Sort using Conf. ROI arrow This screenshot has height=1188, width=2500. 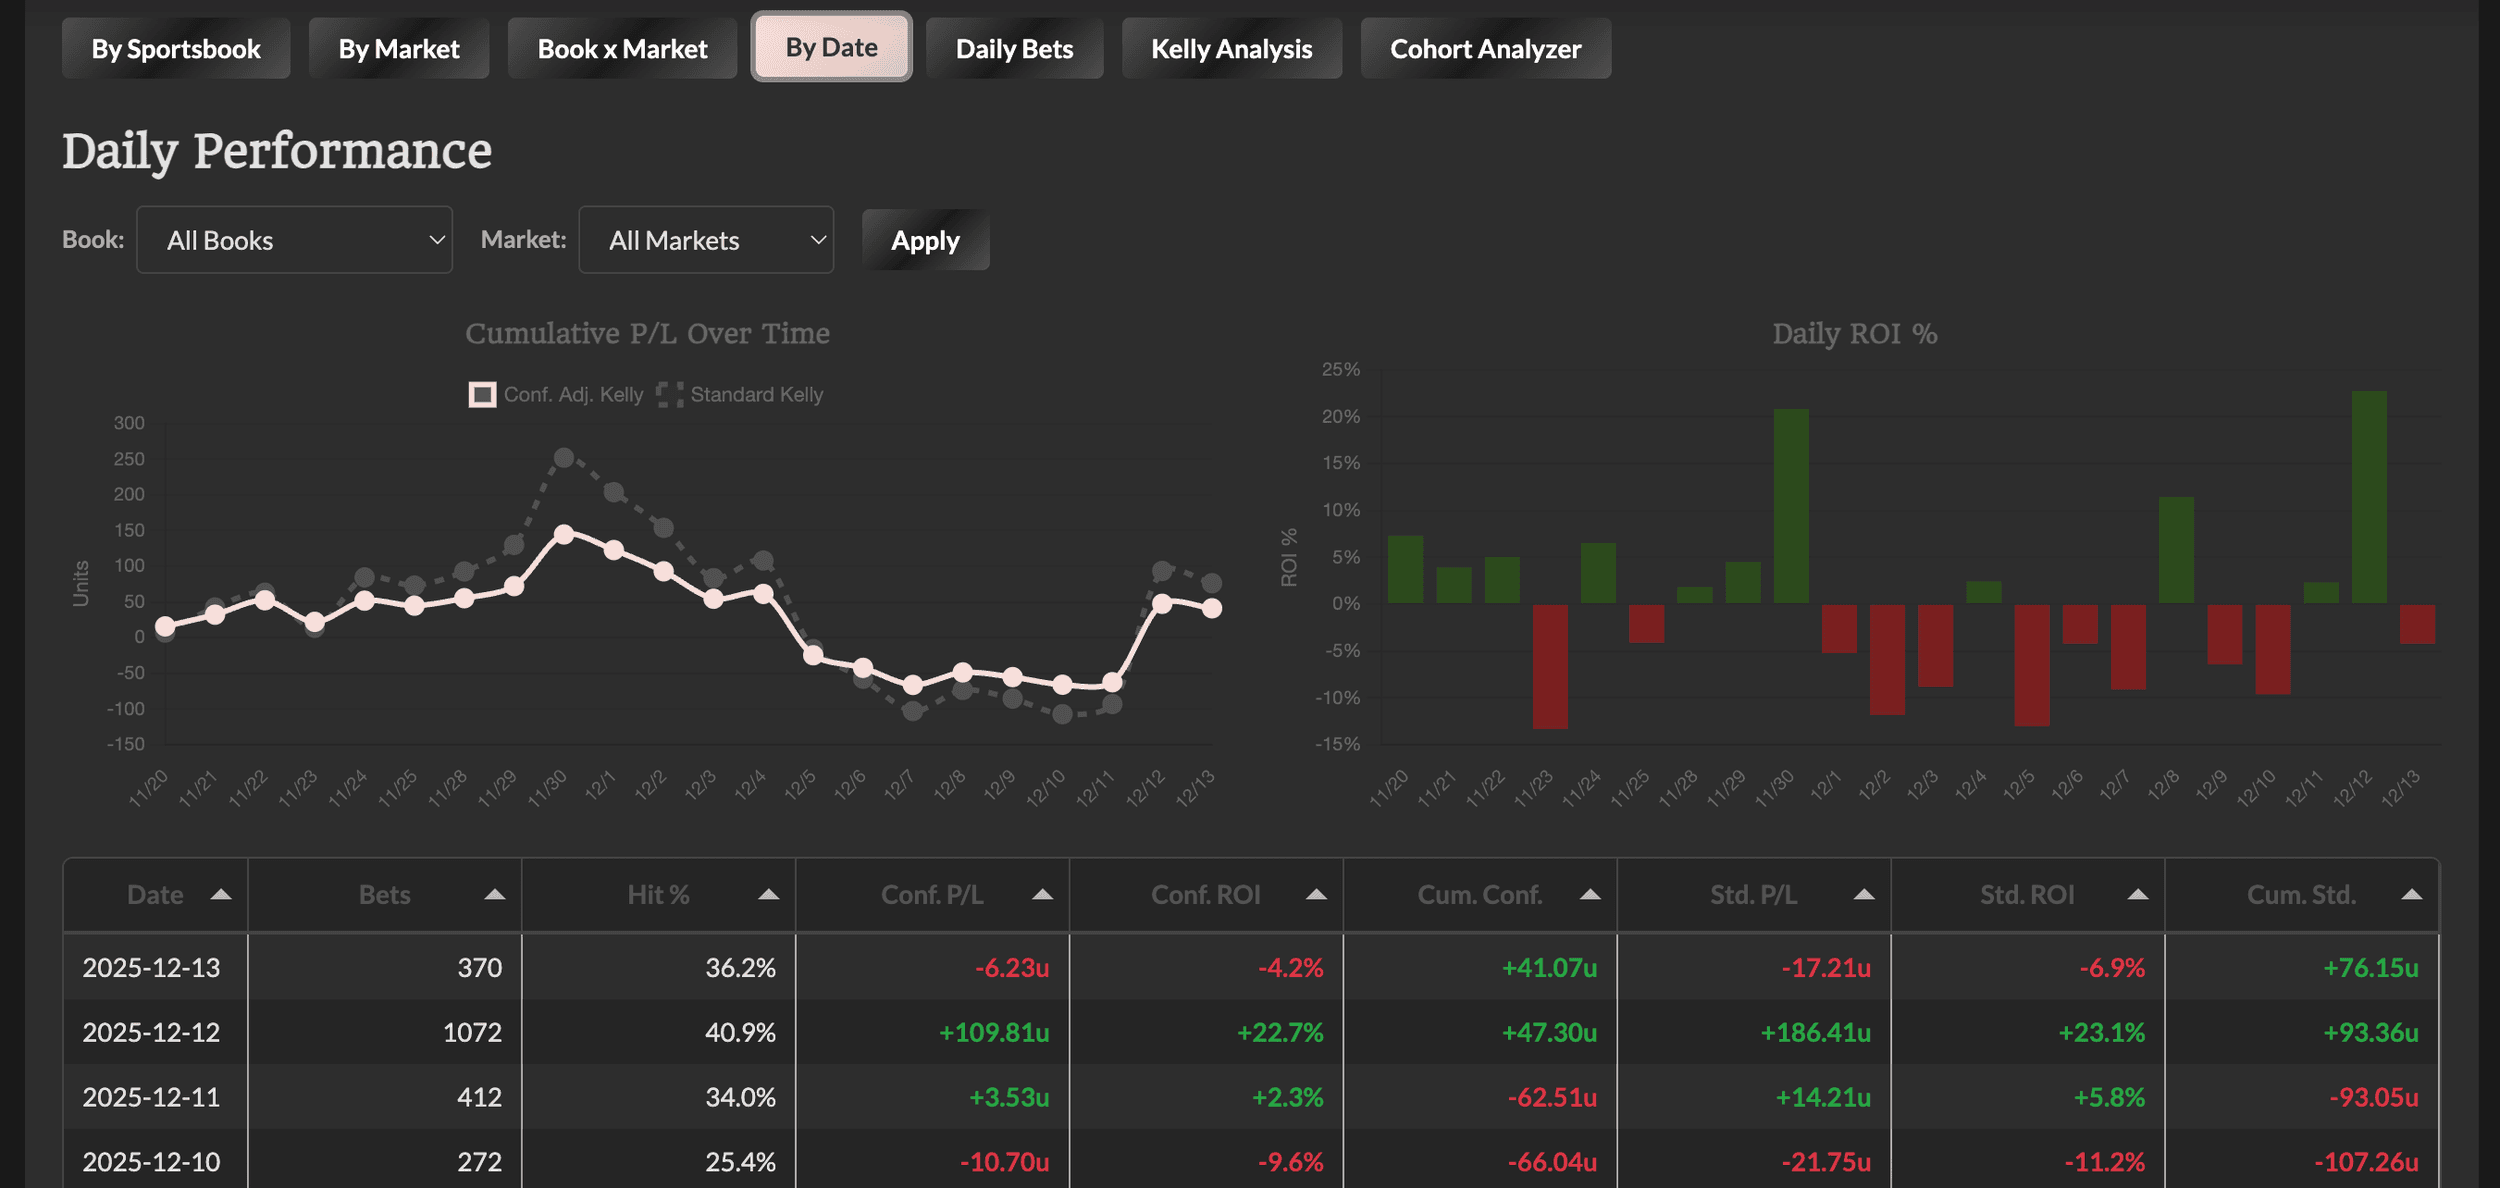(x=1316, y=895)
